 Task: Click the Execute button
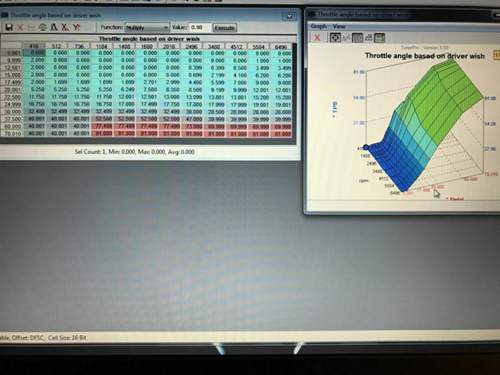point(225,28)
